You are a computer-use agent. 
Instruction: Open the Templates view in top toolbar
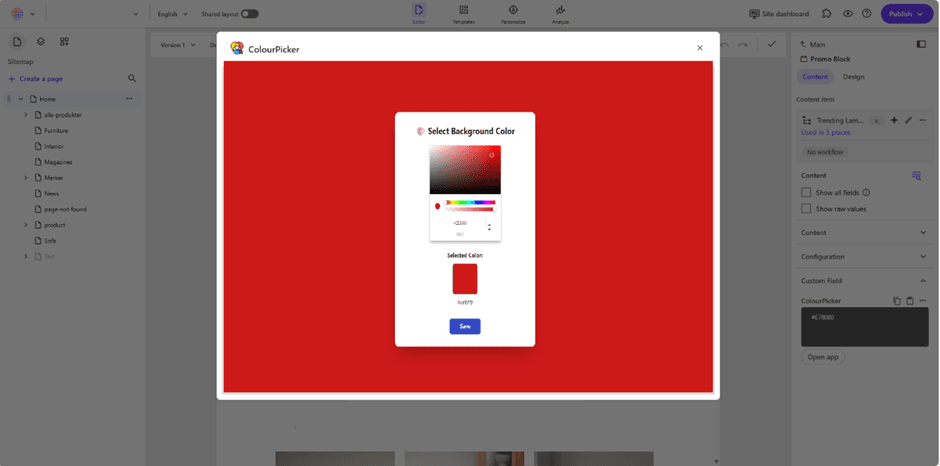(463, 14)
